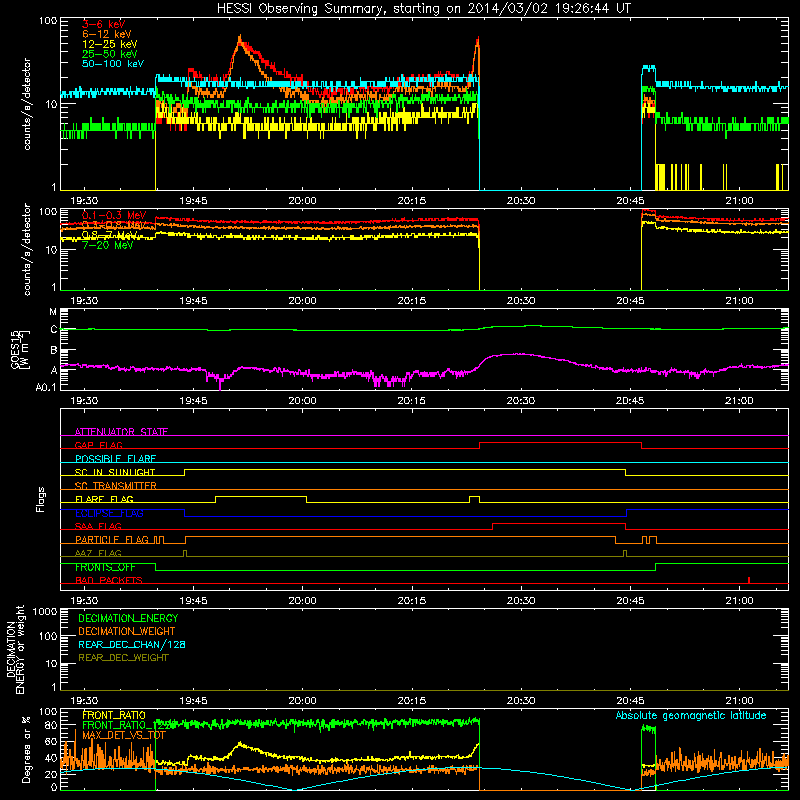Pick the green 25-50 keV legend label
The image size is (800, 800).
[x=110, y=54]
